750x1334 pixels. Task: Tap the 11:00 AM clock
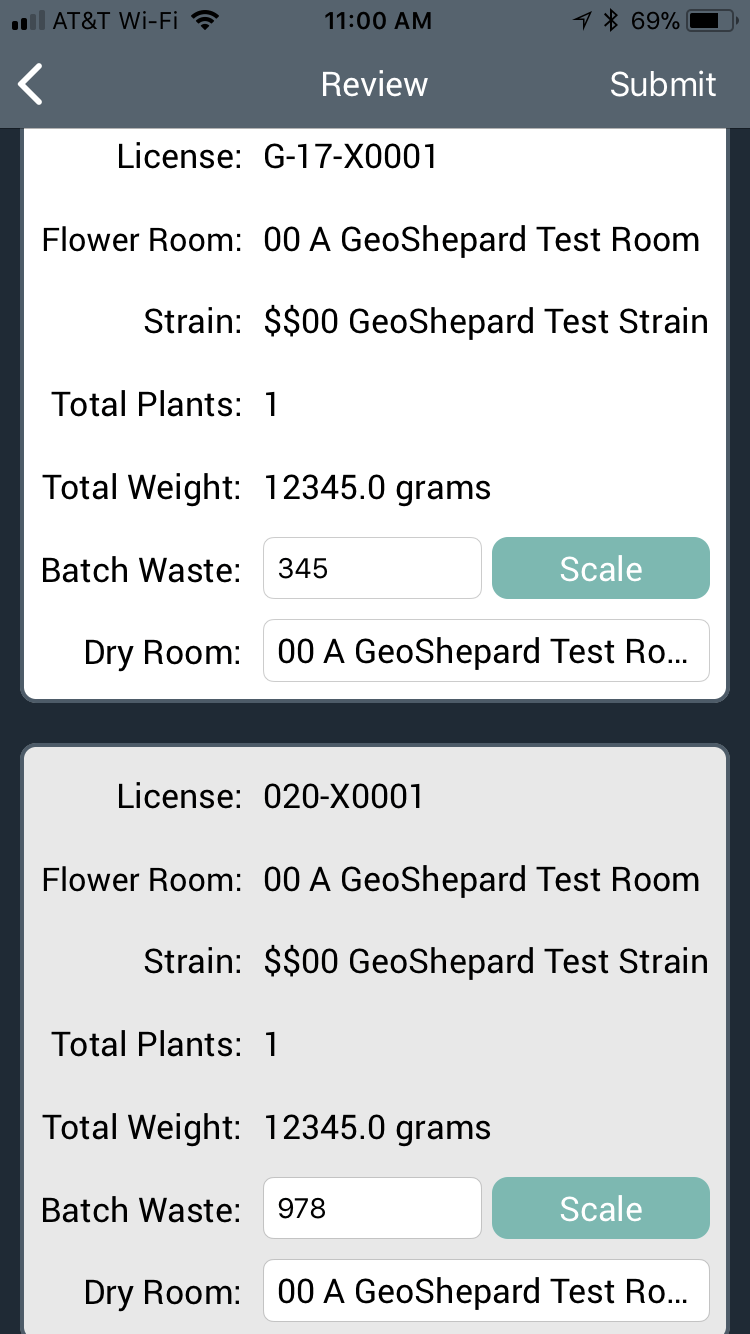(x=378, y=21)
